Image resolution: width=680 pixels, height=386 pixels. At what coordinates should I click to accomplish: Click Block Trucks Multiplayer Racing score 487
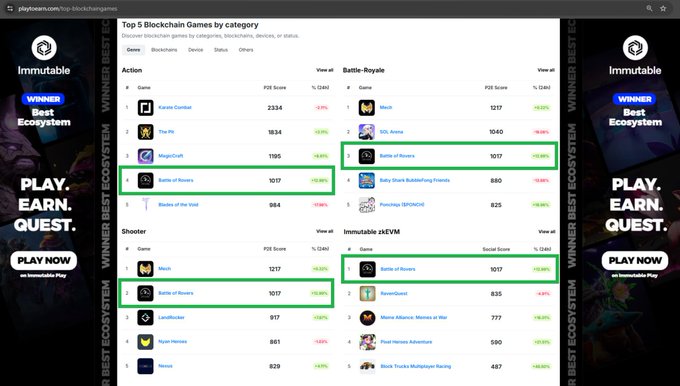click(x=496, y=366)
